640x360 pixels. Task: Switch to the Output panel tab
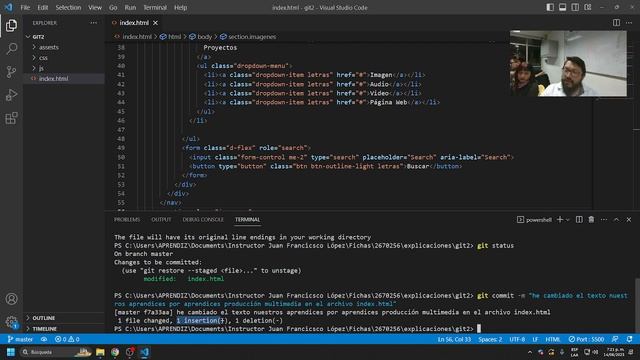click(x=161, y=220)
